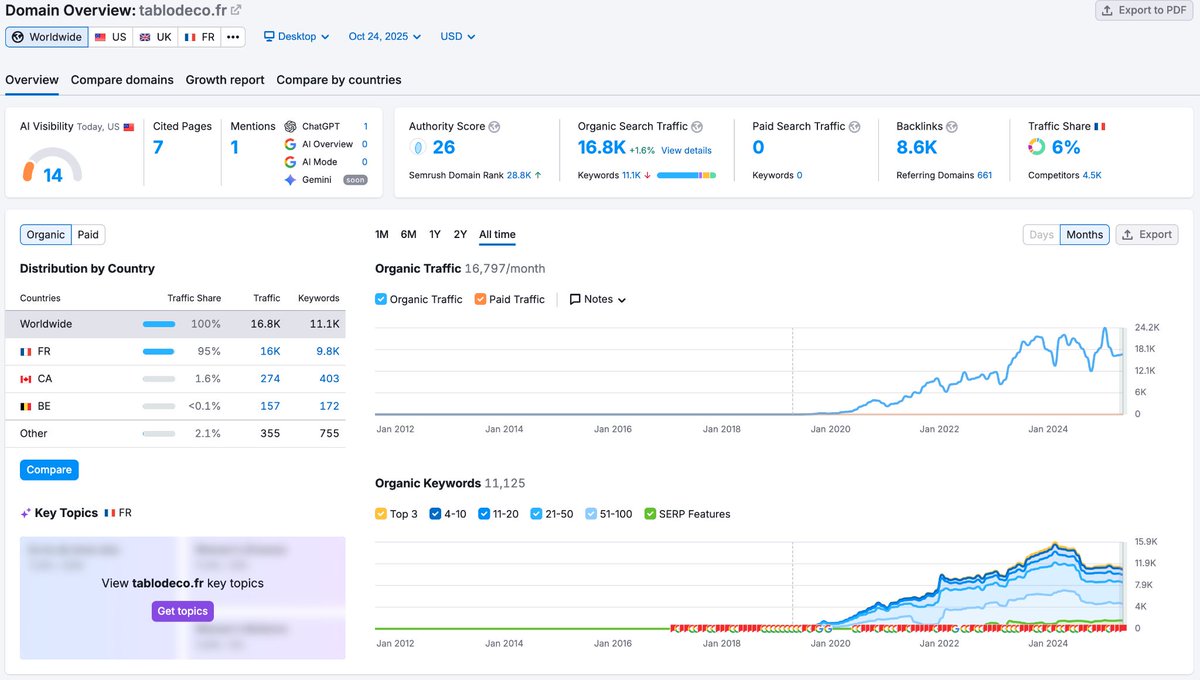Switch chart granularity to Months
Screen dimensions: 1200x680
[x=1085, y=235]
